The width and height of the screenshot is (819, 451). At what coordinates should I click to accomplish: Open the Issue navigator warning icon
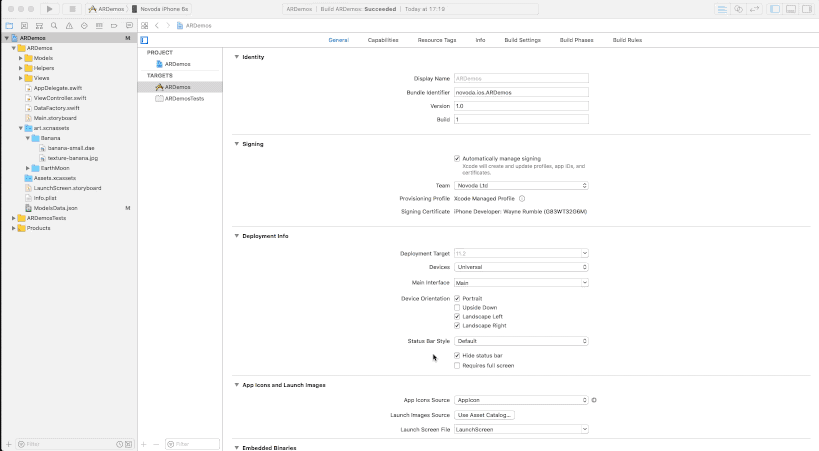[69, 26]
